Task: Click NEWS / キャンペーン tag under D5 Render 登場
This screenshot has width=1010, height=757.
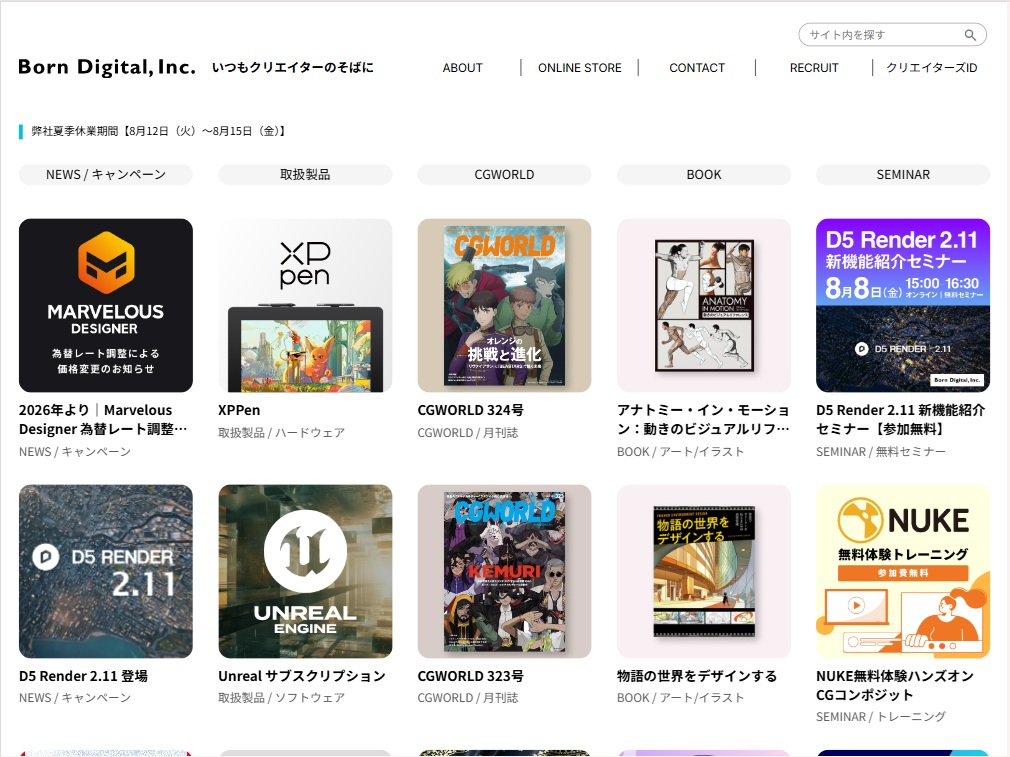Action: tap(75, 698)
